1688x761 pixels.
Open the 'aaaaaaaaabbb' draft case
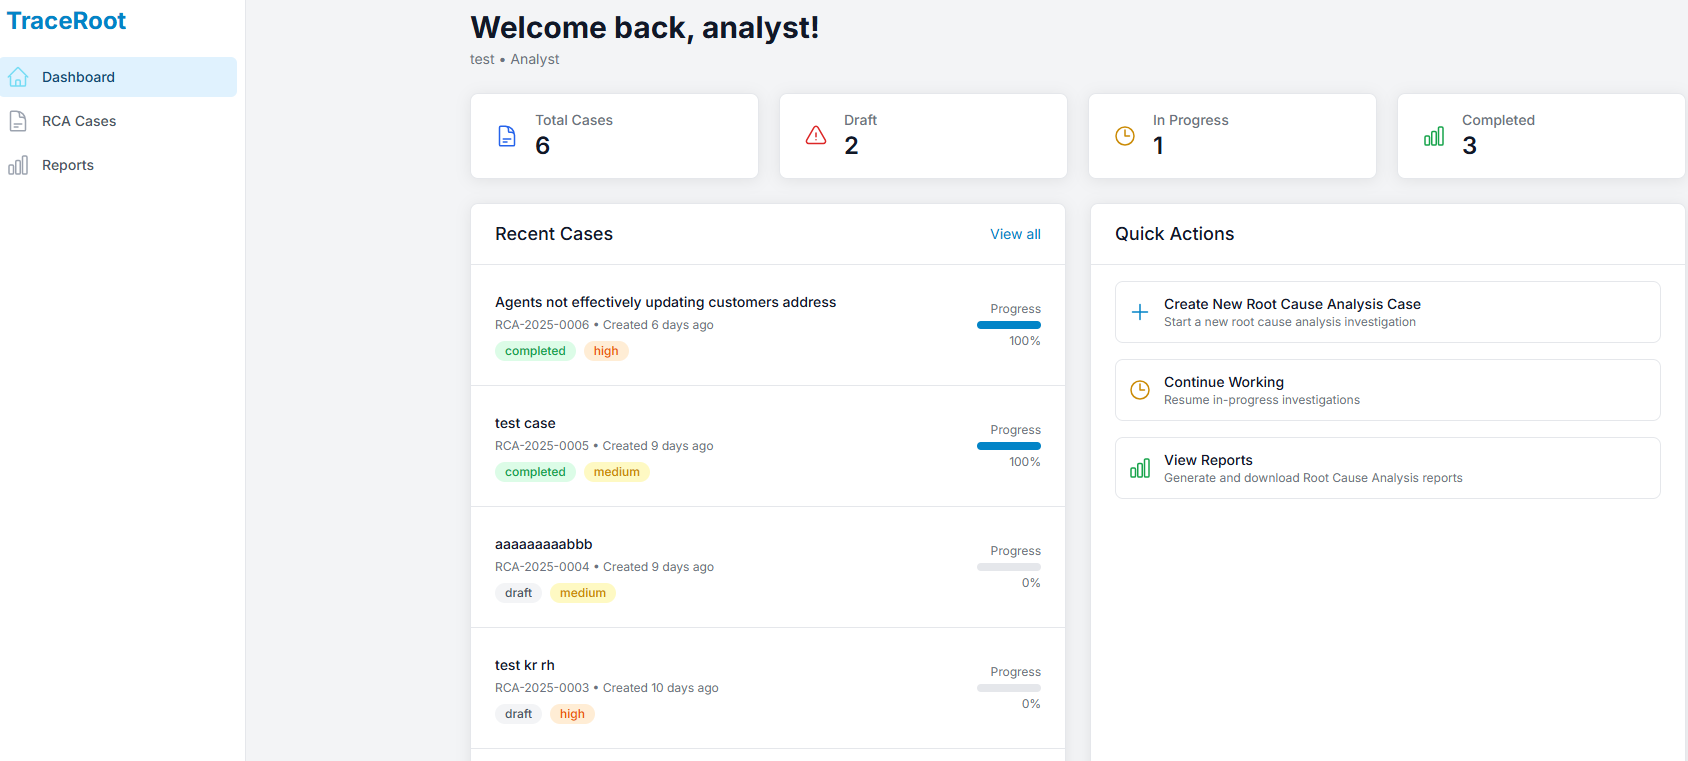coord(543,544)
